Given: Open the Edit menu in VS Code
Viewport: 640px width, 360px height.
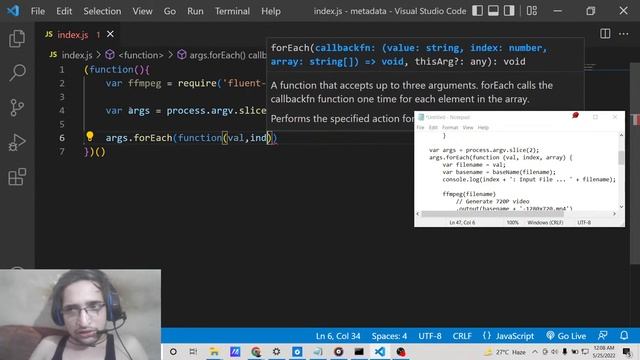Looking at the screenshot, I should pos(64,11).
